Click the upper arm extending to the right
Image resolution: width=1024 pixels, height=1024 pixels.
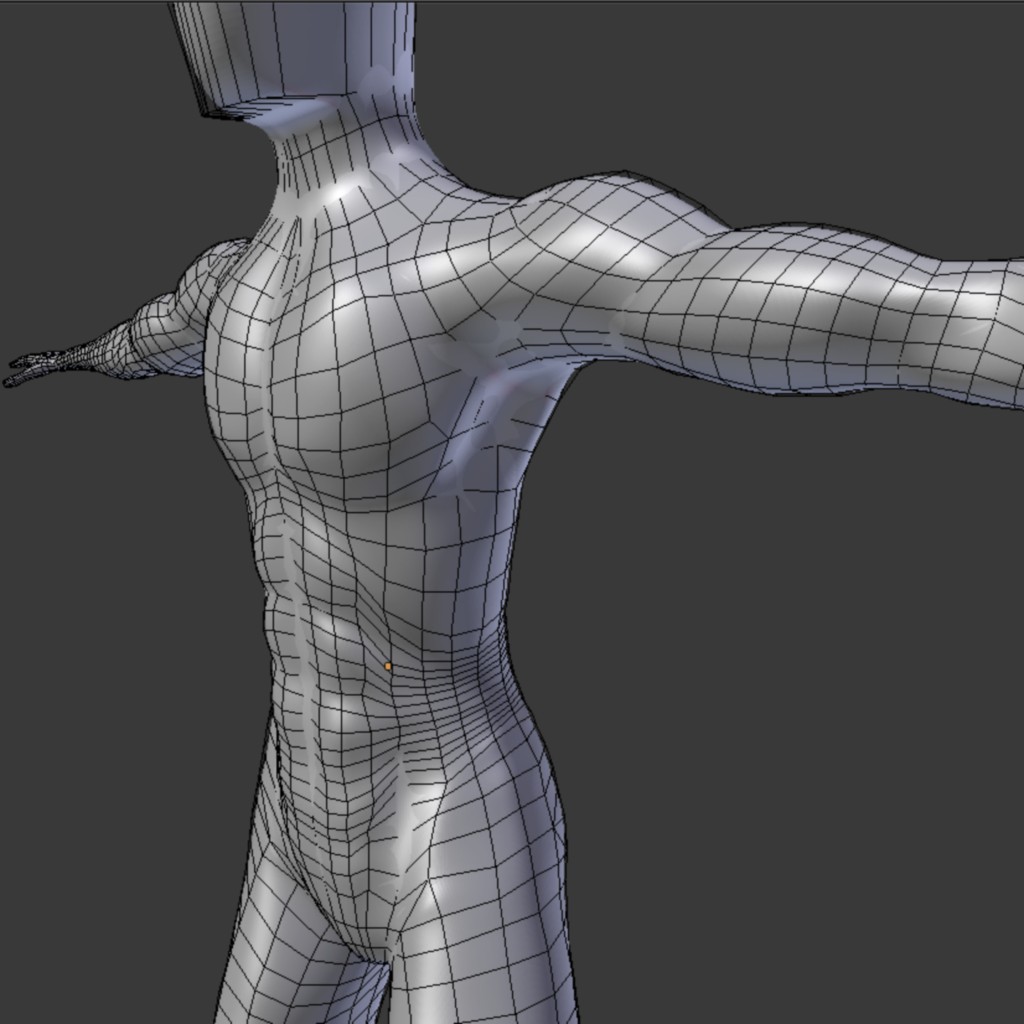point(760,300)
